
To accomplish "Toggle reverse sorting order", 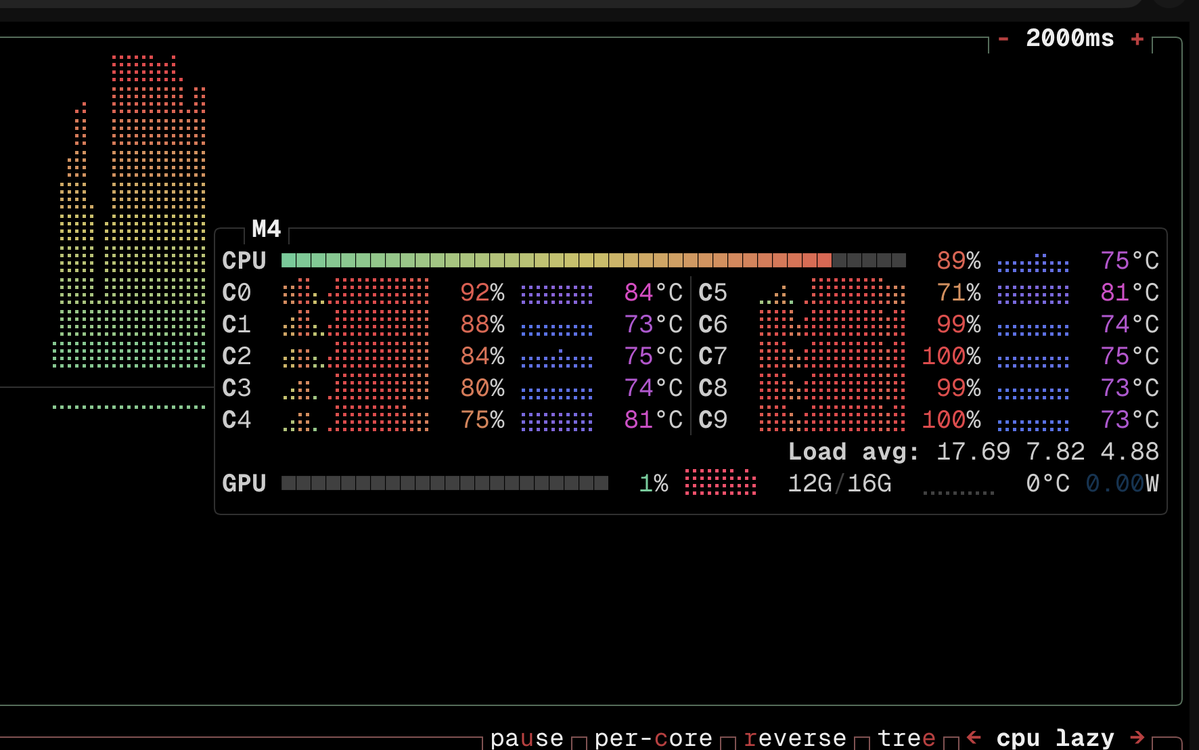I will click(x=794, y=739).
